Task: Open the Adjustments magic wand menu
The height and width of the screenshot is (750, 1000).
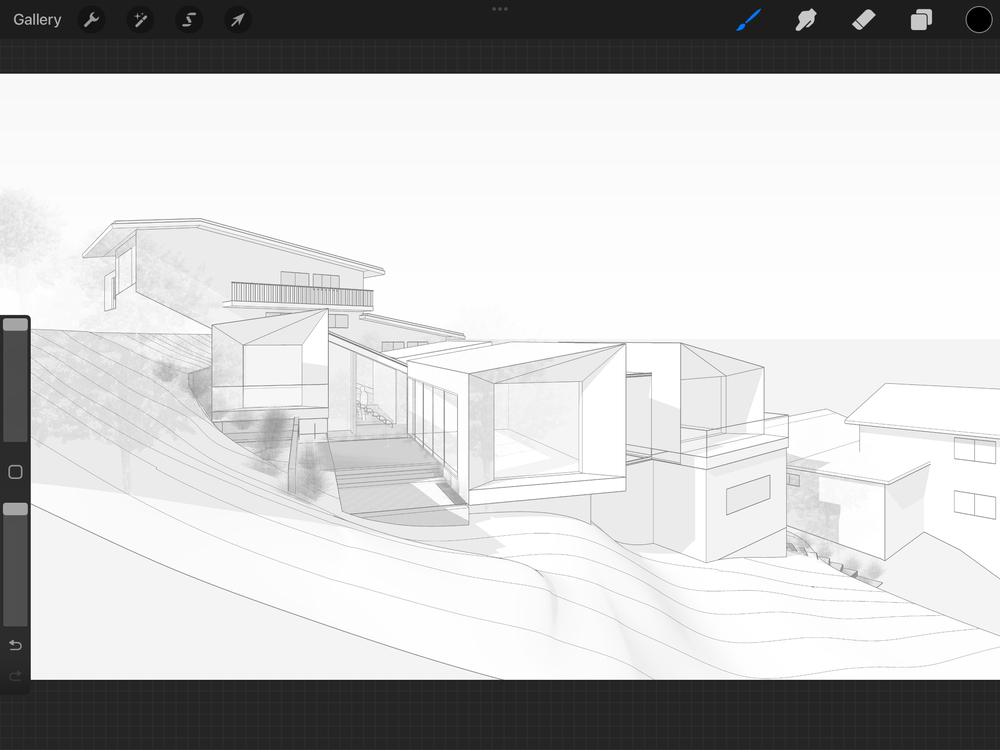Action: [x=140, y=19]
